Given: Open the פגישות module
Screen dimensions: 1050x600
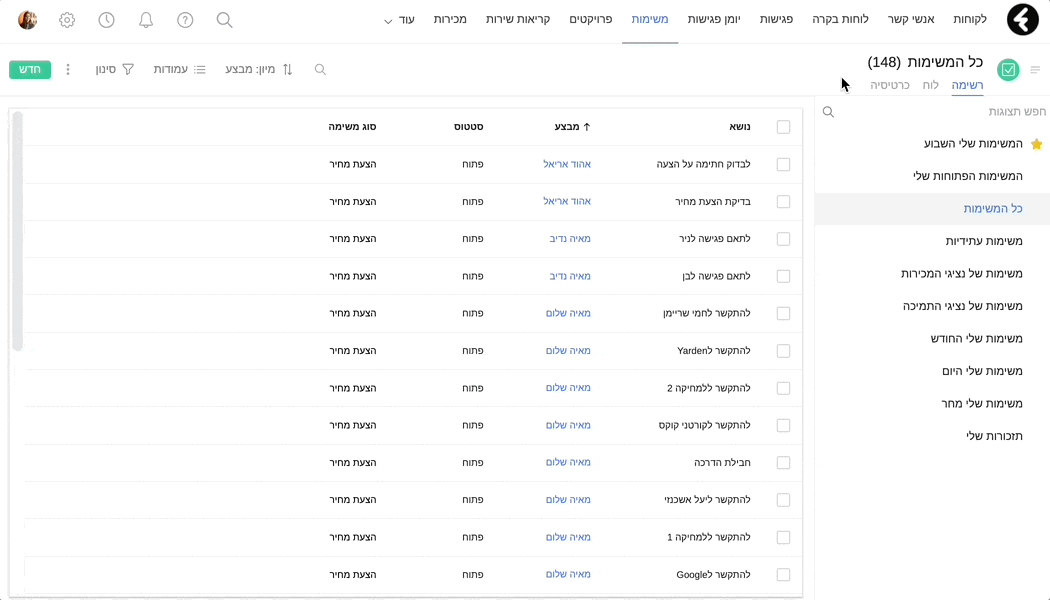Looking at the screenshot, I should point(776,19).
